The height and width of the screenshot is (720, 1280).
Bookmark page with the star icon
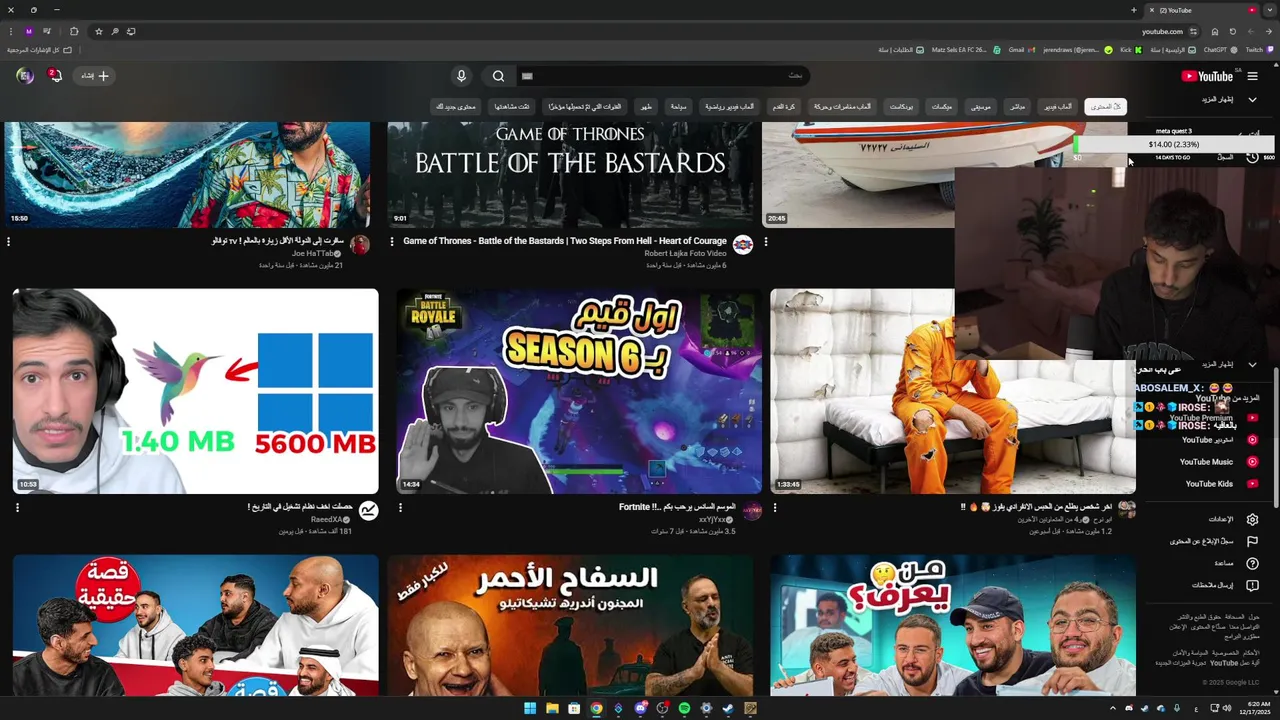tap(99, 31)
